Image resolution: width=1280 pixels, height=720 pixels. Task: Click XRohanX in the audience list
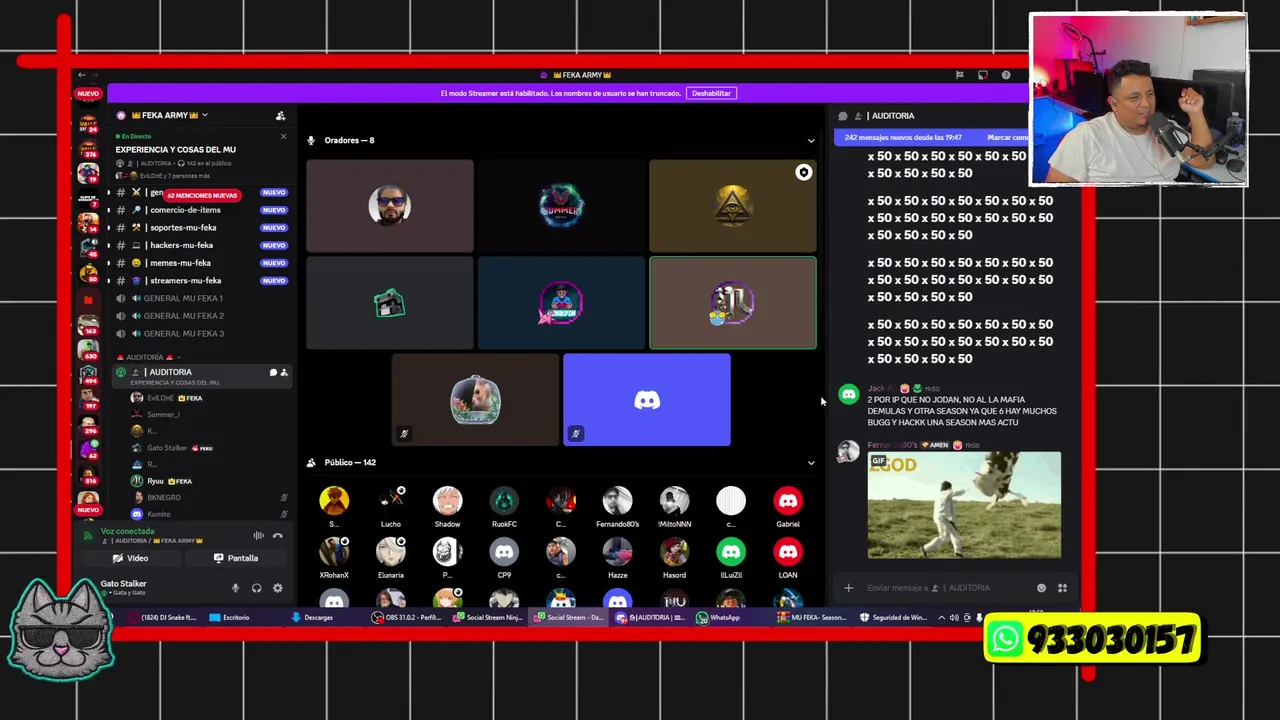pyautogui.click(x=334, y=558)
